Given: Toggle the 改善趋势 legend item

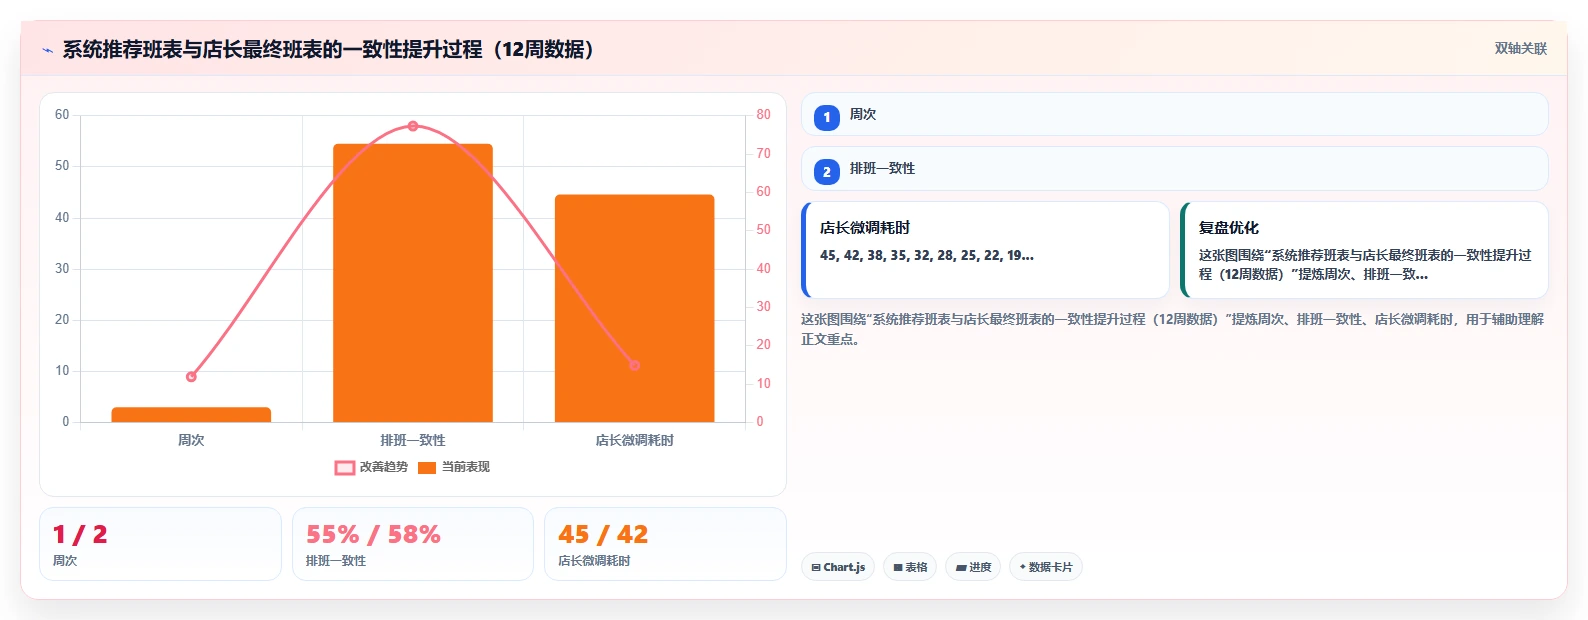Looking at the screenshot, I should click(371, 467).
